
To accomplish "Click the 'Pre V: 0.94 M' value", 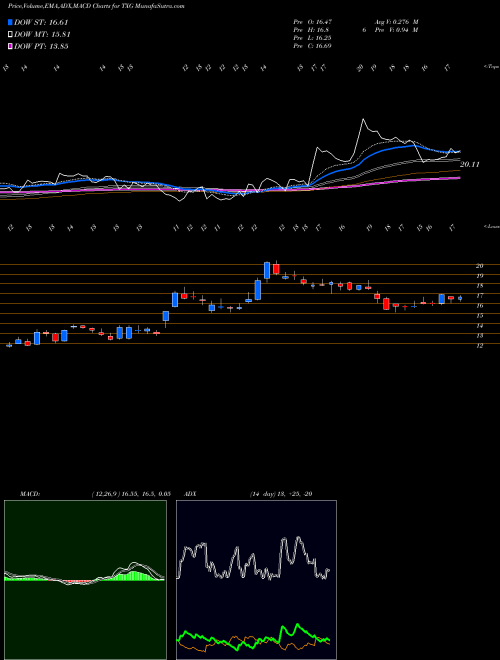I will coord(398,29).
